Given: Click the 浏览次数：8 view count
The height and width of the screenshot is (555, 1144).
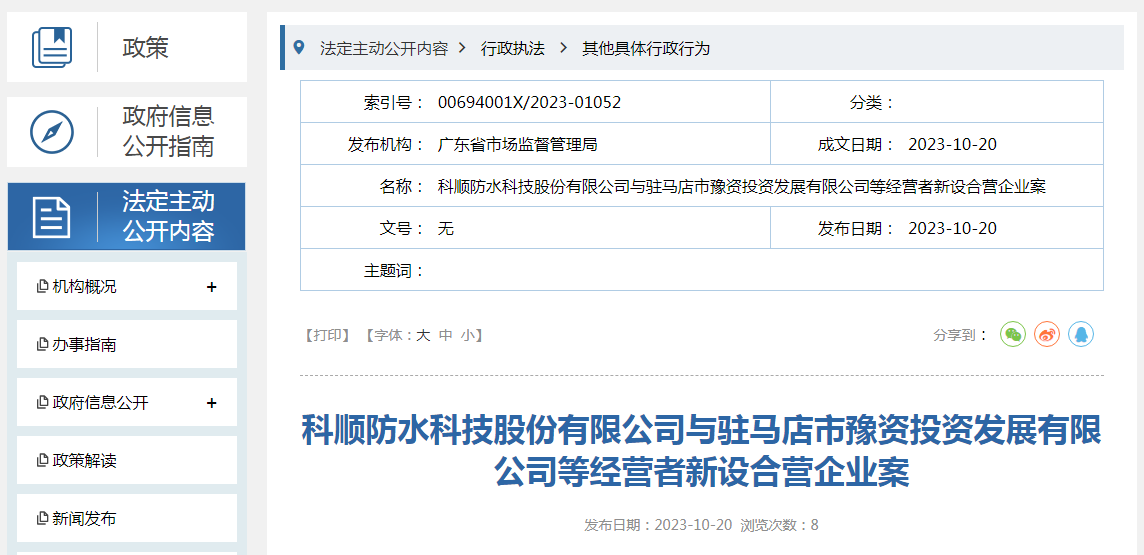Looking at the screenshot, I should [x=779, y=525].
